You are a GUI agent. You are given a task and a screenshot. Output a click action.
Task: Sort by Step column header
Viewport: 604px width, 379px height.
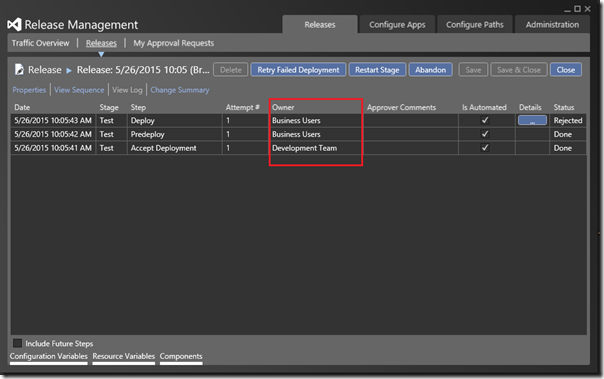click(x=138, y=107)
